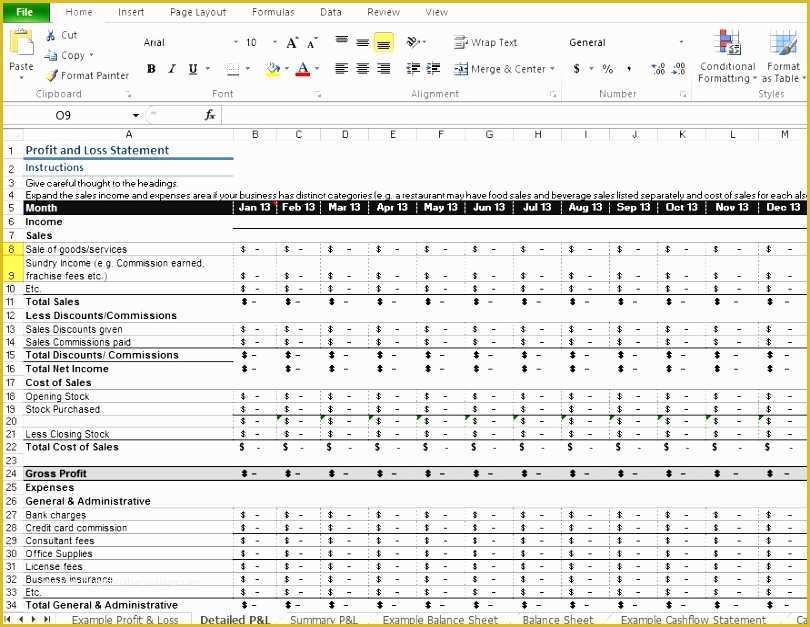Center text horizontally
Viewport: 810px width, 627px height.
pyautogui.click(x=363, y=68)
